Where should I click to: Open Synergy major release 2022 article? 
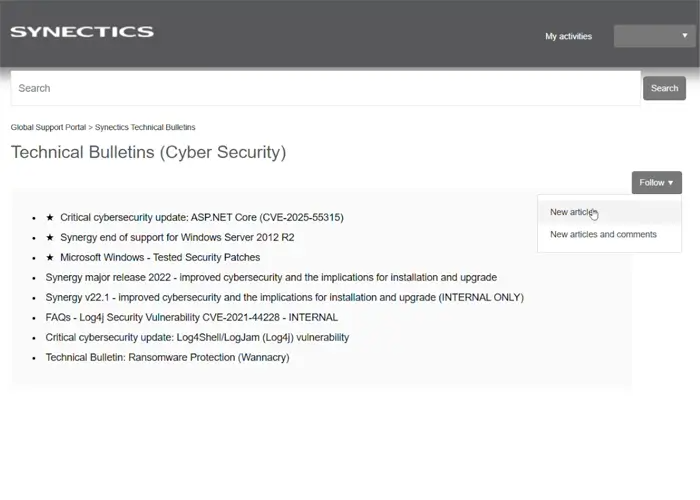pyautogui.click(x=271, y=277)
